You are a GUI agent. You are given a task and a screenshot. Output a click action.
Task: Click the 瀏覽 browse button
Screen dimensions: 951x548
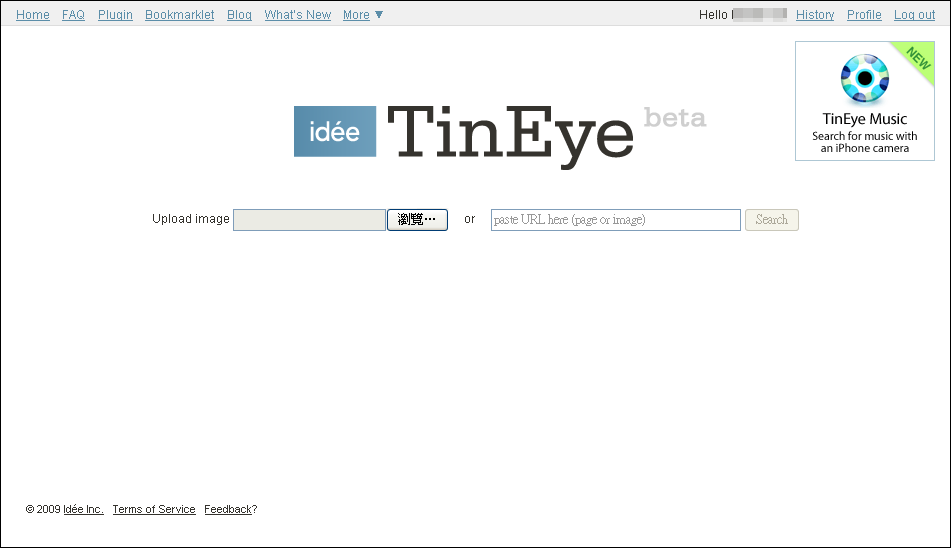pos(417,219)
